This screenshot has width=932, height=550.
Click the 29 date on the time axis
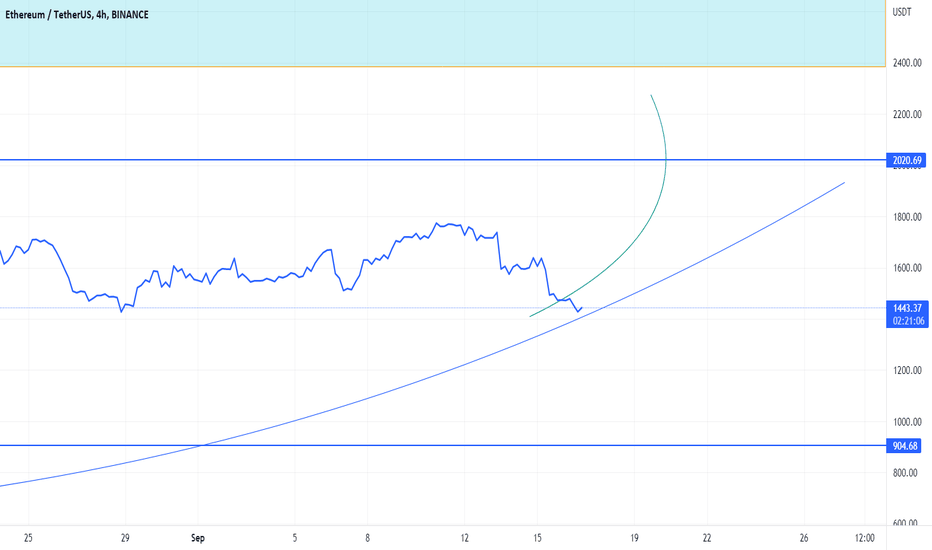[x=125, y=538]
